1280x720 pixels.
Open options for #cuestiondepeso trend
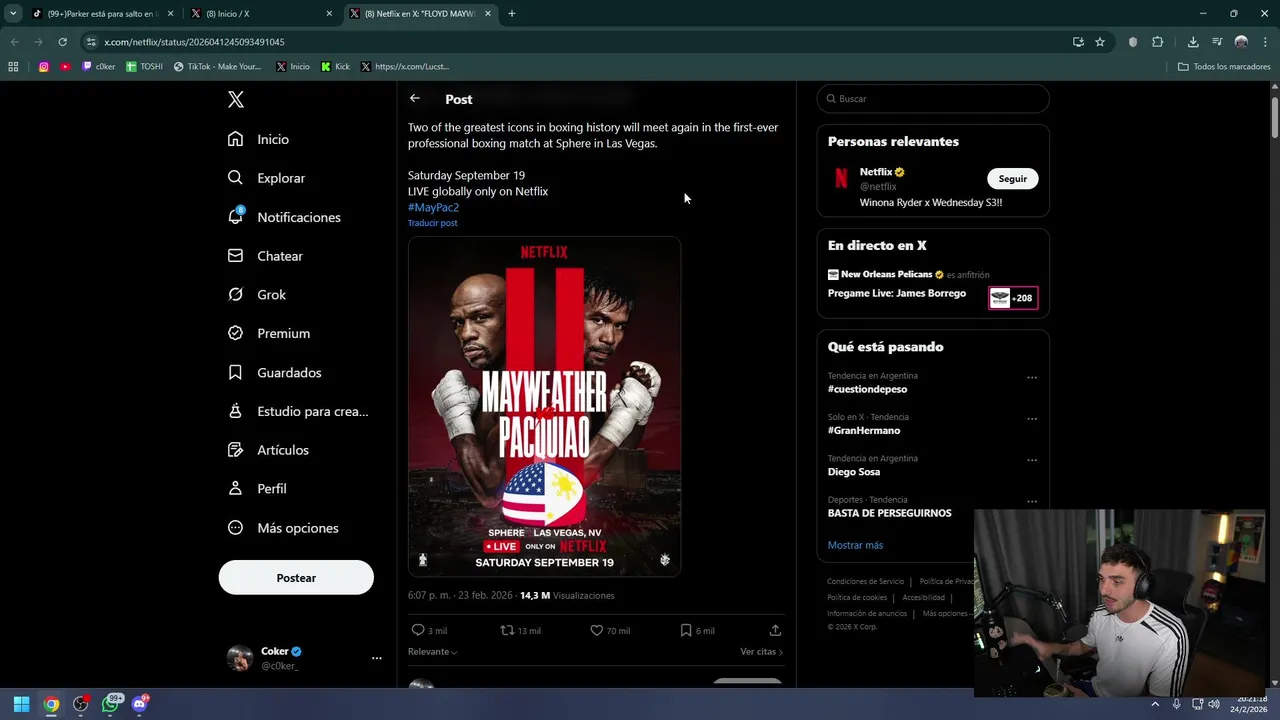tap(1032, 378)
